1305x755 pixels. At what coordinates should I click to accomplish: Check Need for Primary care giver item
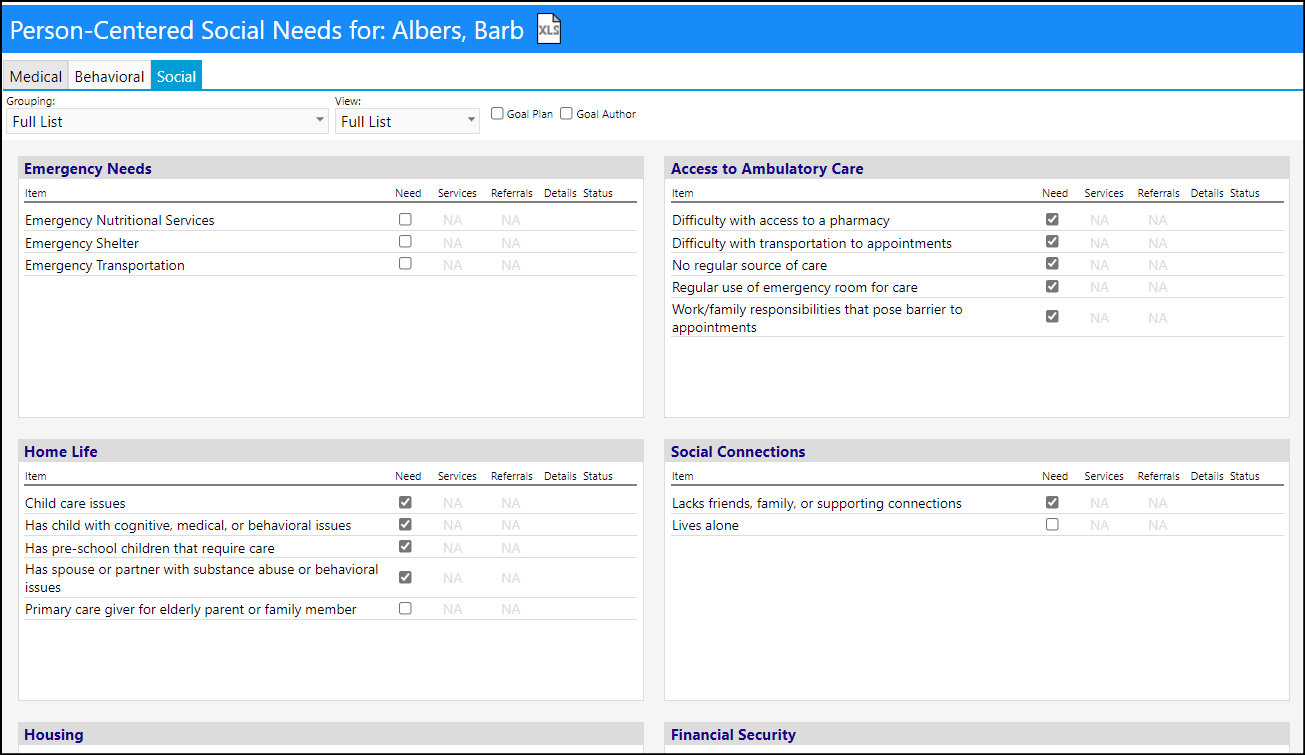pos(405,608)
